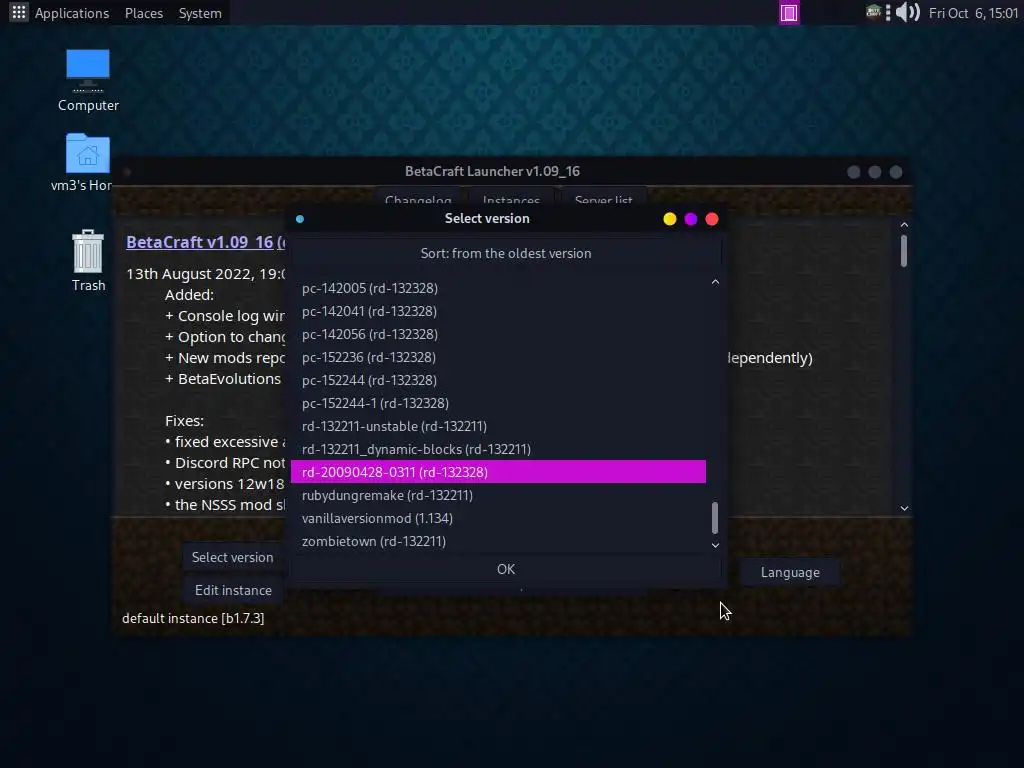Click version list scrollbar down arrow

tap(715, 545)
